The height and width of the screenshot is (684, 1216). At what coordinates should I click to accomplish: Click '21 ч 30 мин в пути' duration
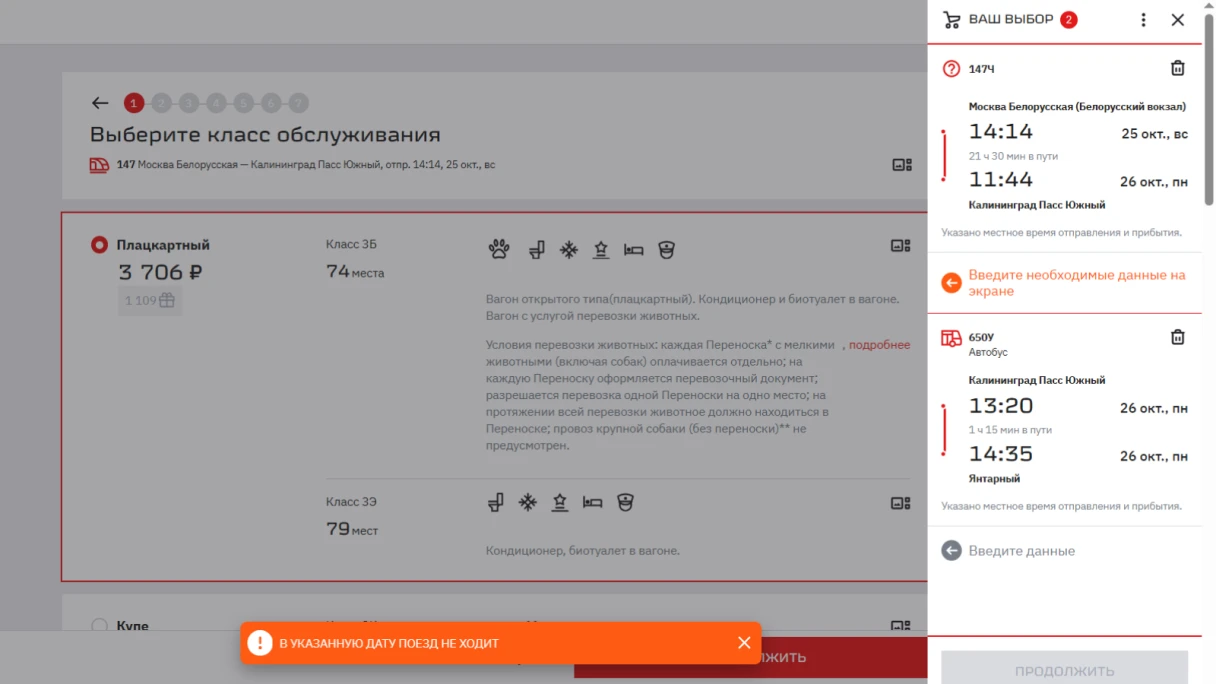click(x=1013, y=156)
